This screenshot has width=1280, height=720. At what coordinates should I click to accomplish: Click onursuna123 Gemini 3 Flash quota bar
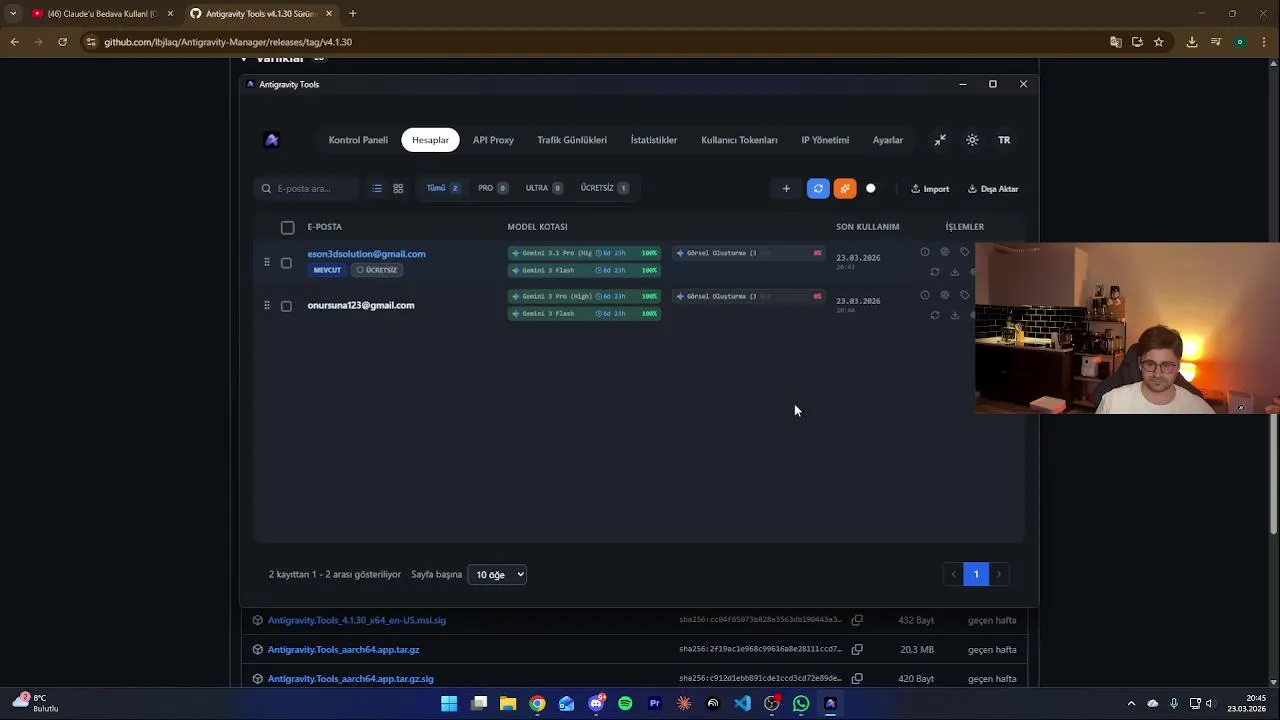pos(584,314)
